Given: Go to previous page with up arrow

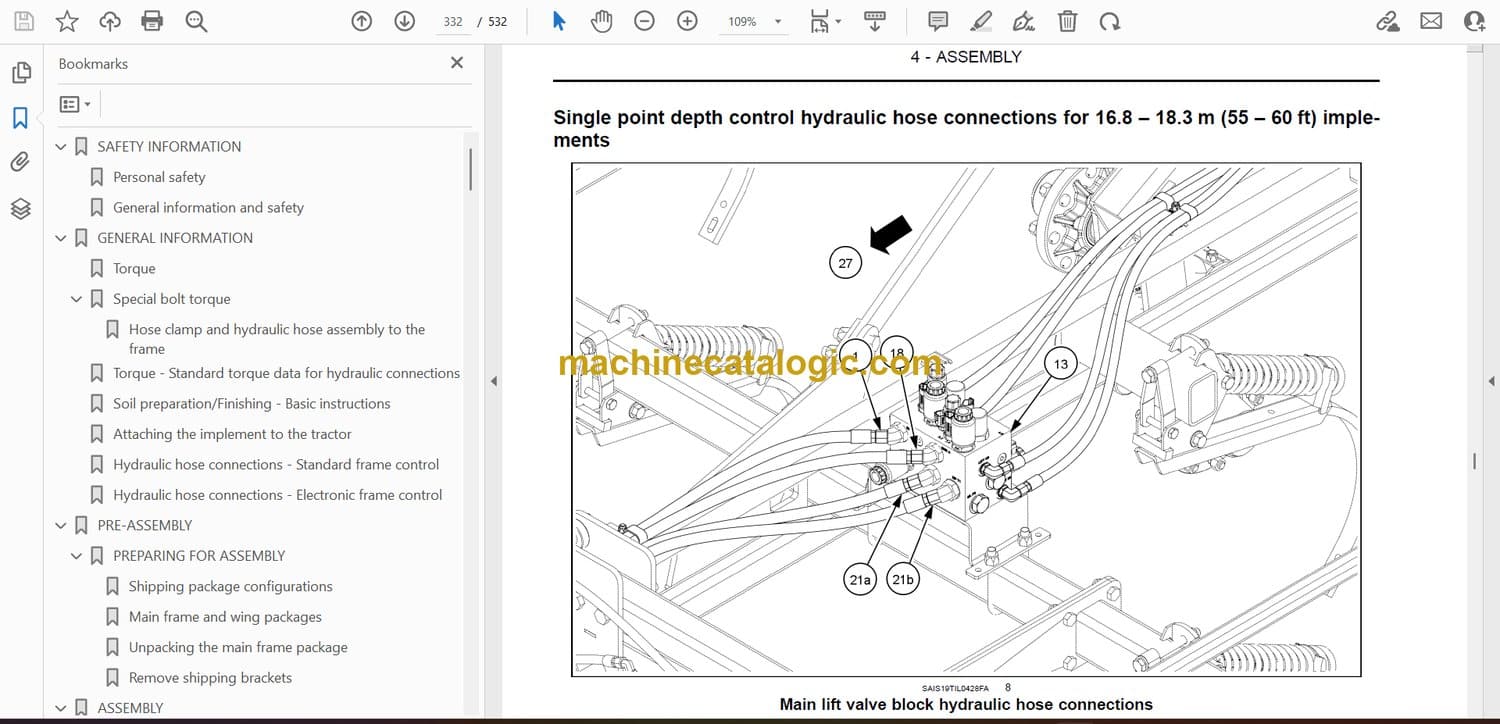Looking at the screenshot, I should click(x=362, y=21).
